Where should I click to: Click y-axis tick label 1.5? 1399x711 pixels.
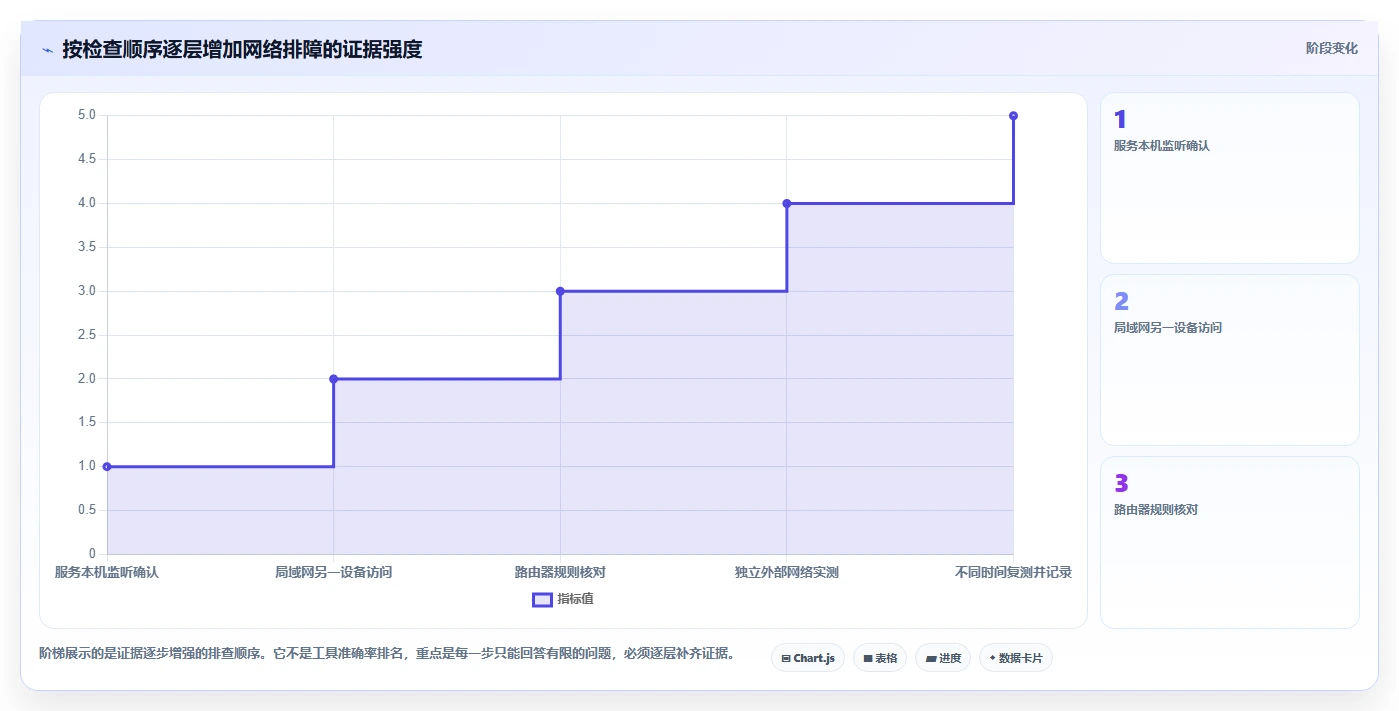click(x=87, y=422)
